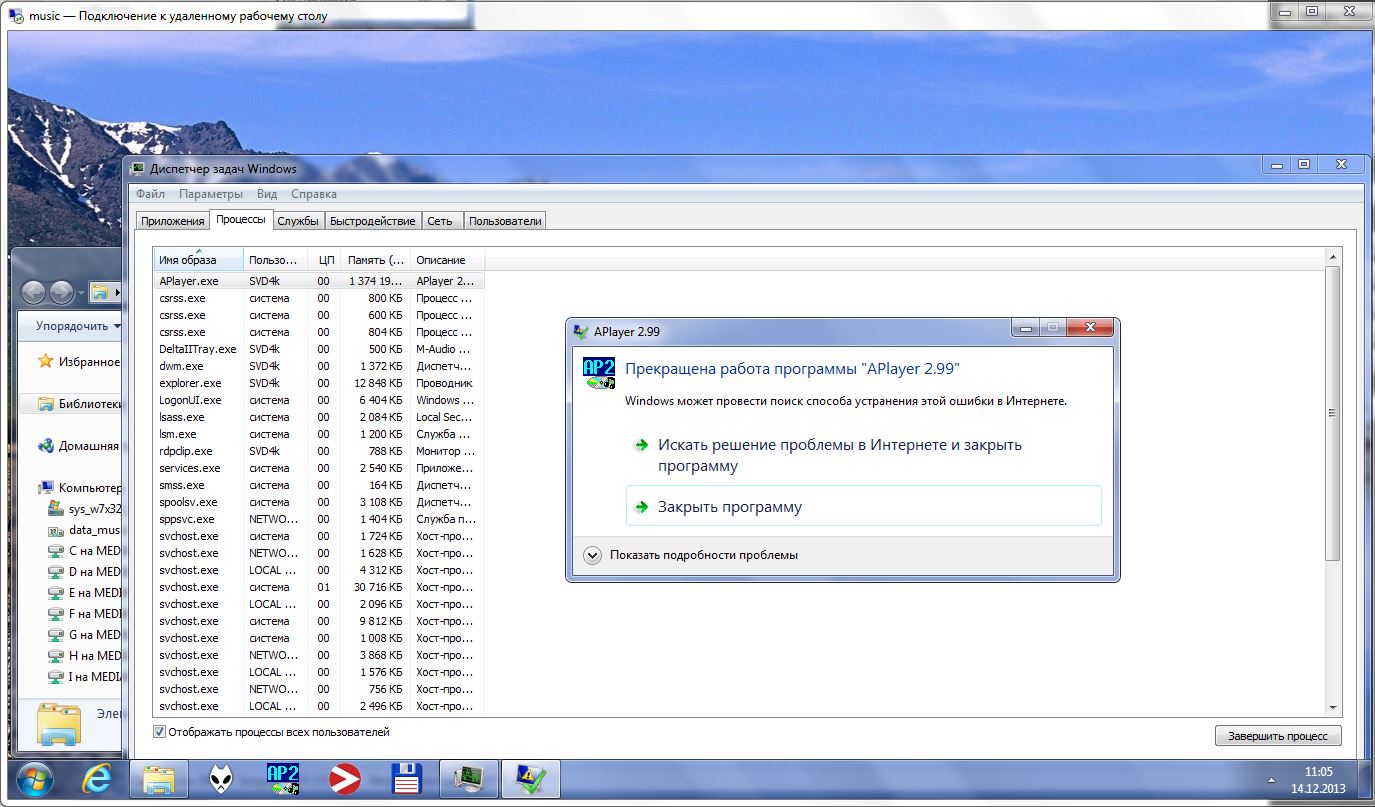1375x807 pixels.
Task: Select spoolsv.exe process row
Action: [x=319, y=502]
